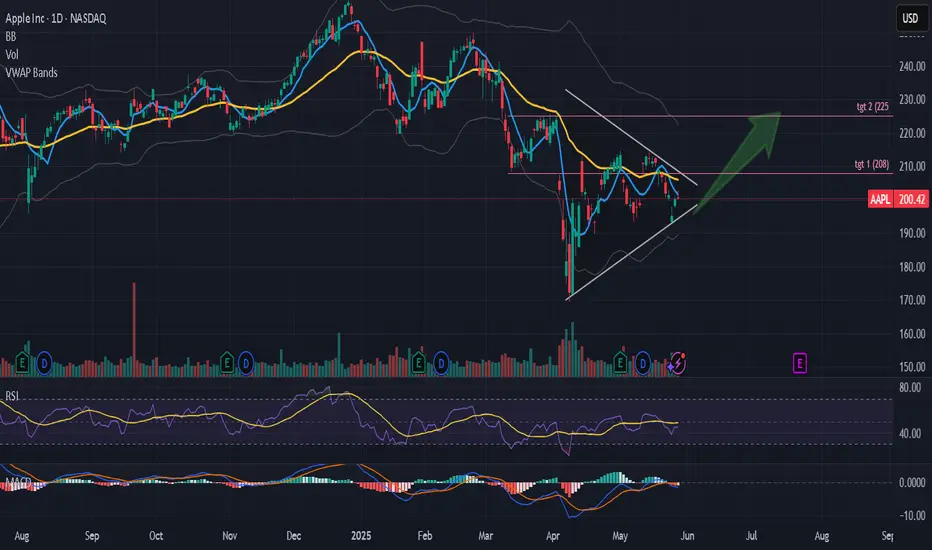Select the tgt 2 (225 line label

pos(872,106)
